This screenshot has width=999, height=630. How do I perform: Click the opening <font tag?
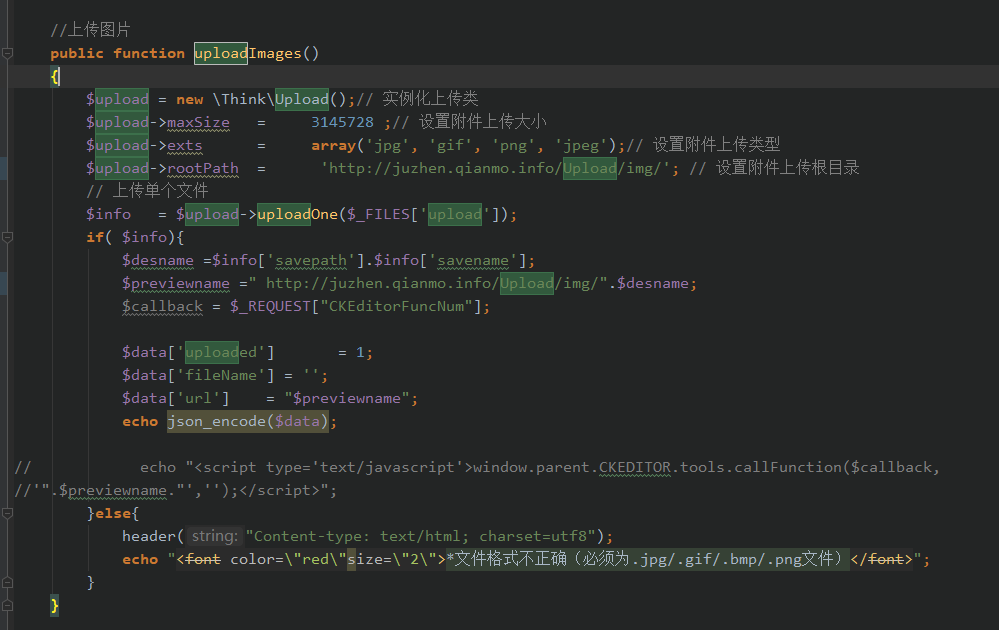click(x=199, y=559)
